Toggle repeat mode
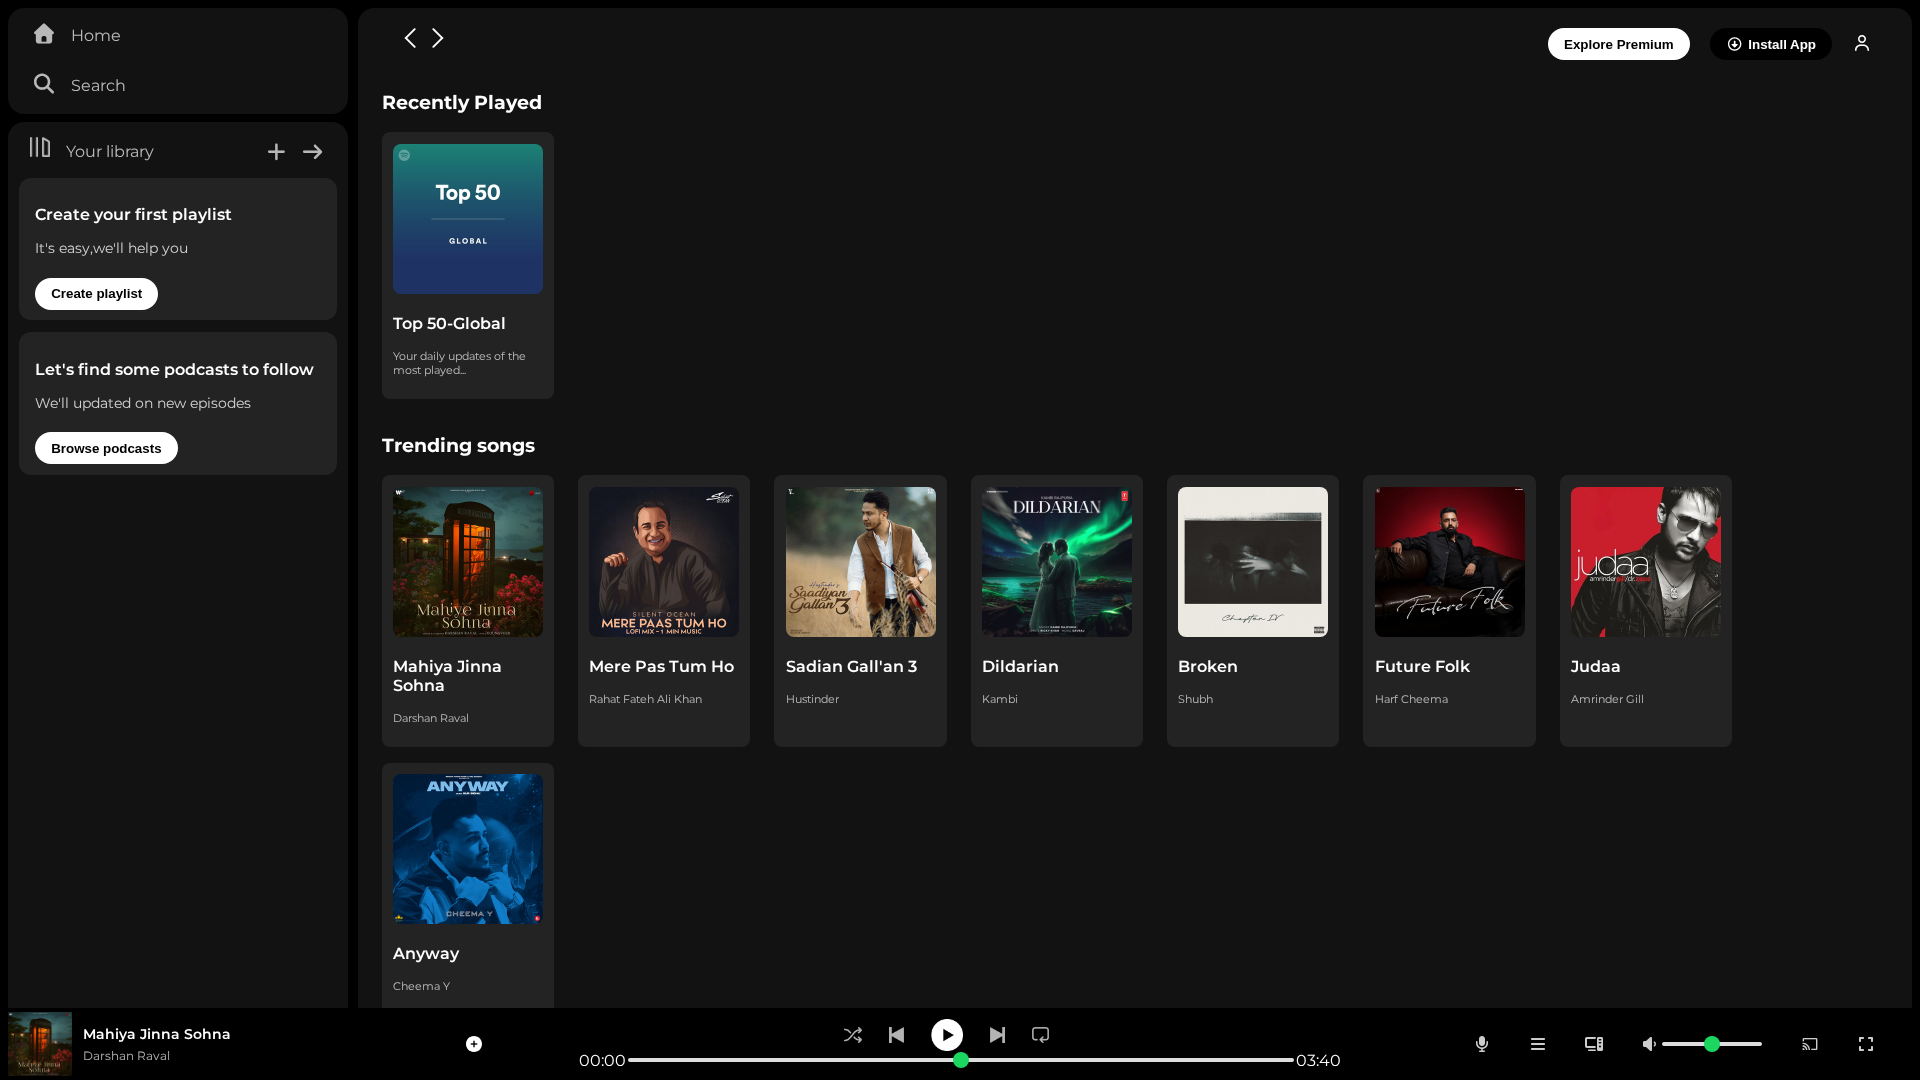 coord(1041,1035)
